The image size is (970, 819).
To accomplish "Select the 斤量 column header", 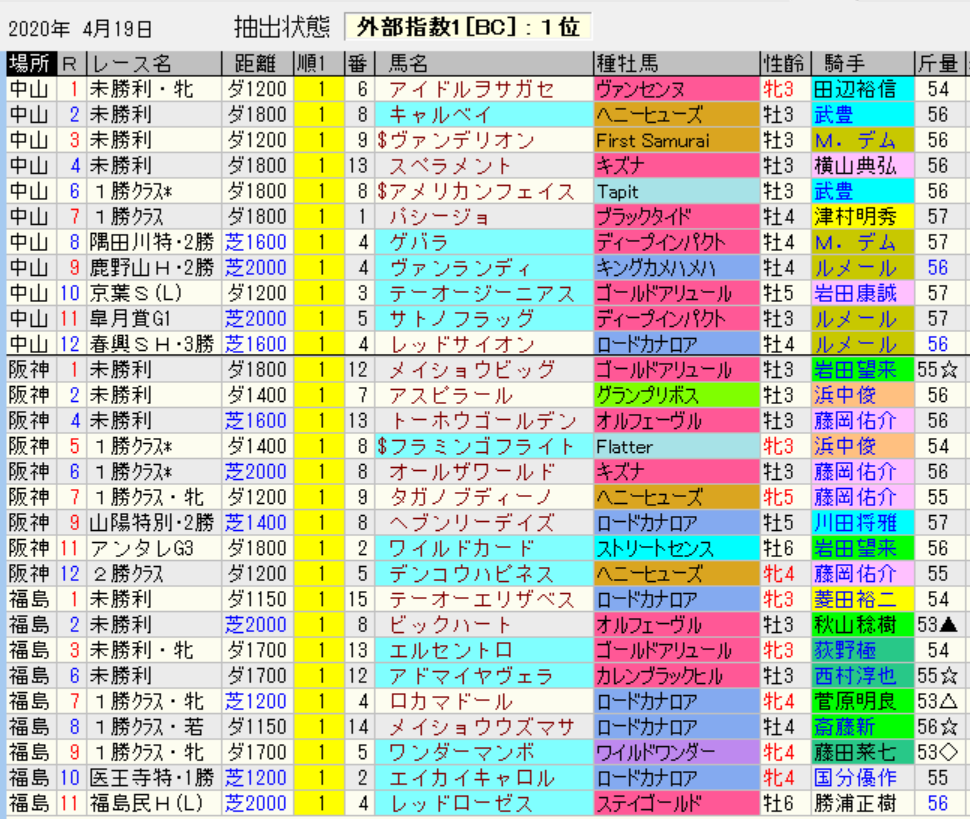I will [x=938, y=64].
